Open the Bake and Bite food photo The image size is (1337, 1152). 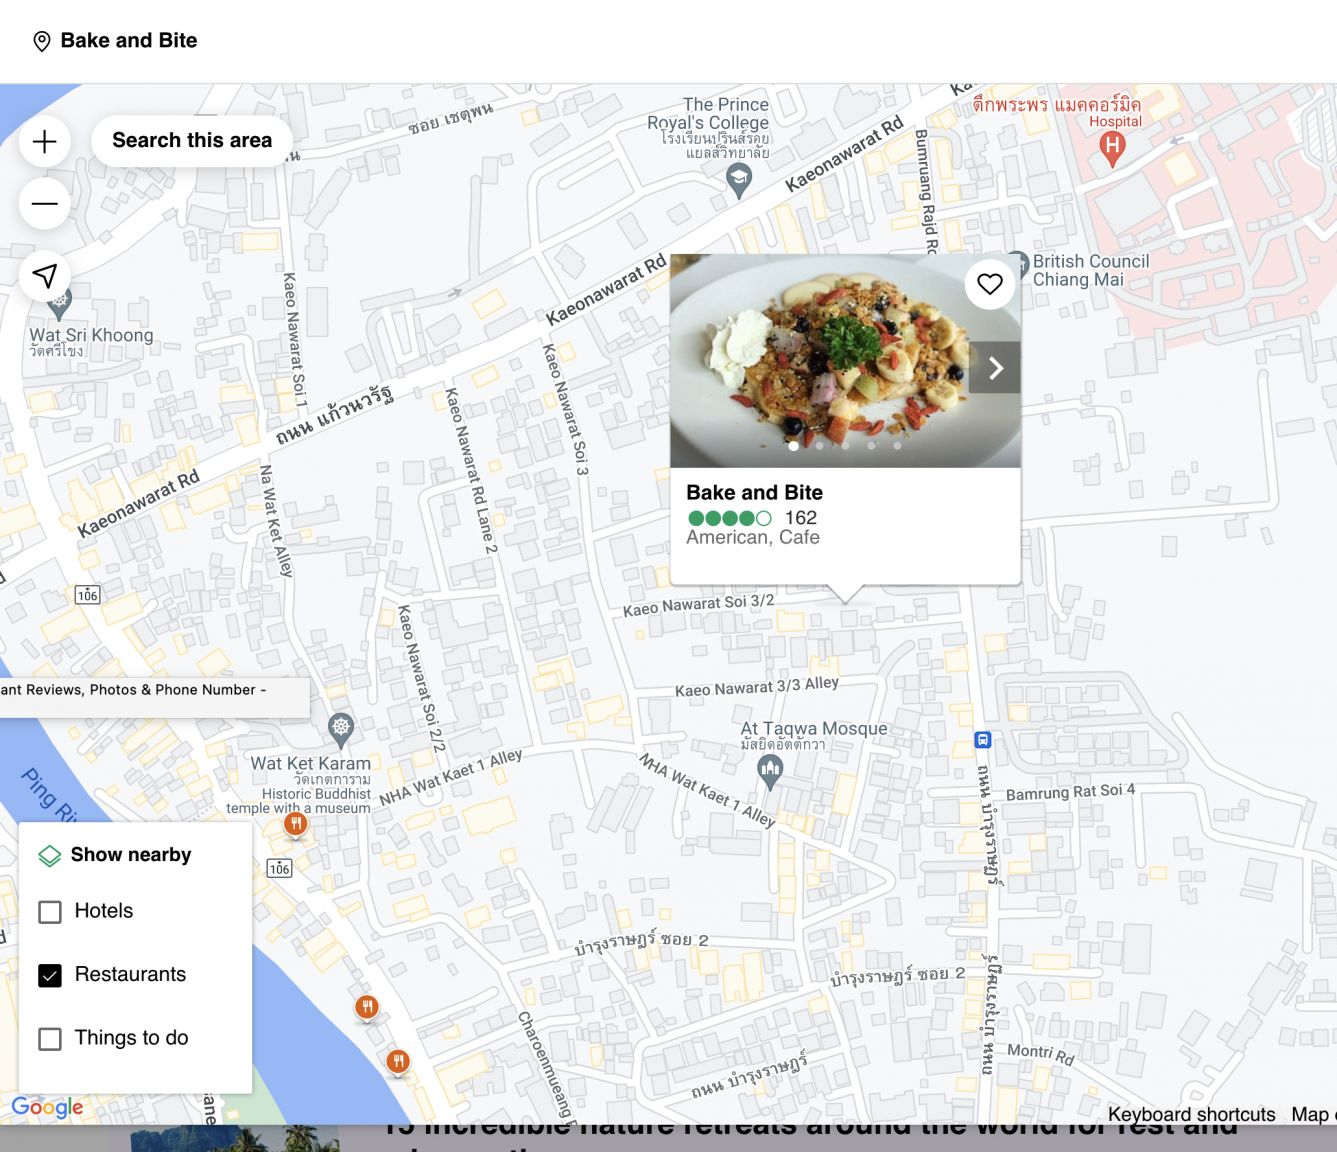(845, 361)
